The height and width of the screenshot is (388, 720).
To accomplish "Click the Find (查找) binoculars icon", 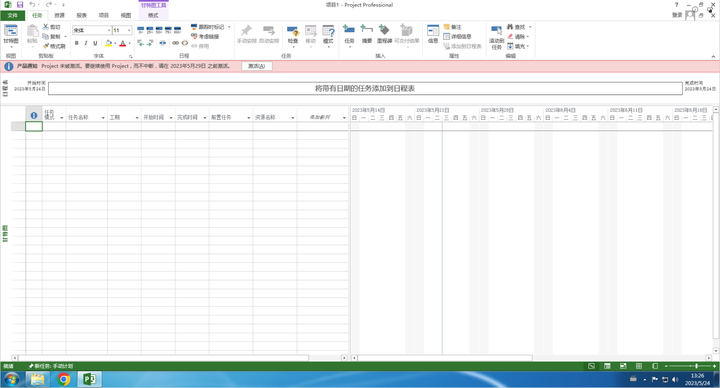I will [x=510, y=27].
